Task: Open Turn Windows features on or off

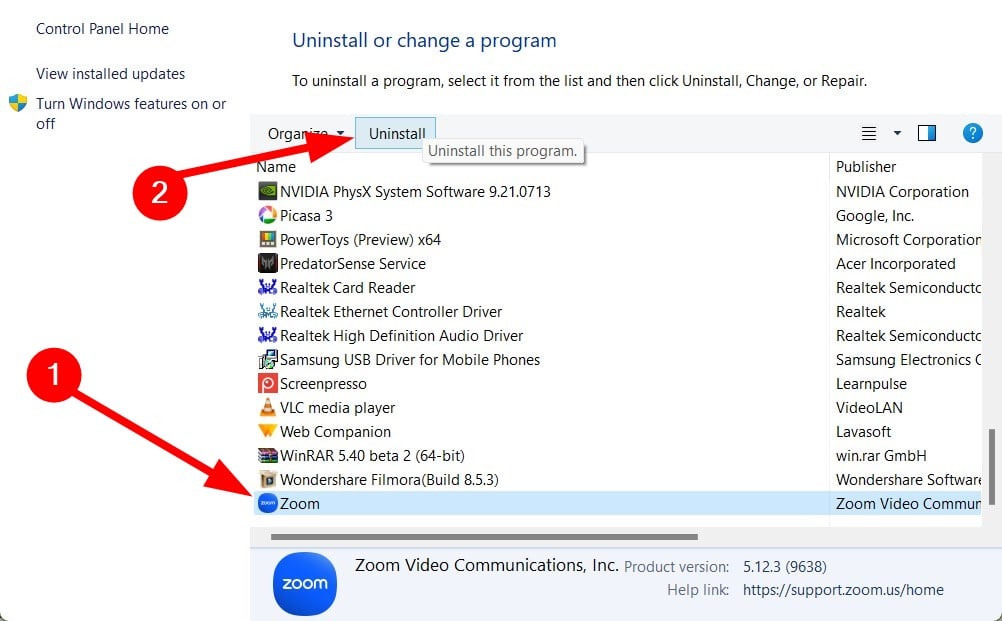Action: pyautogui.click(x=131, y=113)
